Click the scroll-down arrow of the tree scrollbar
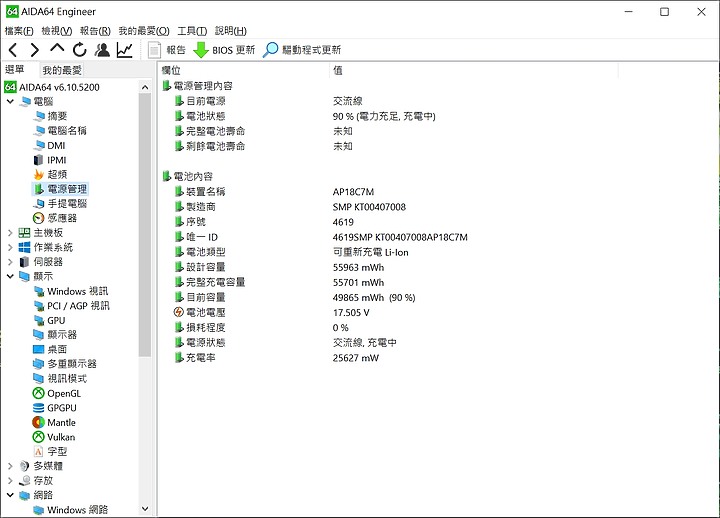 click(145, 509)
